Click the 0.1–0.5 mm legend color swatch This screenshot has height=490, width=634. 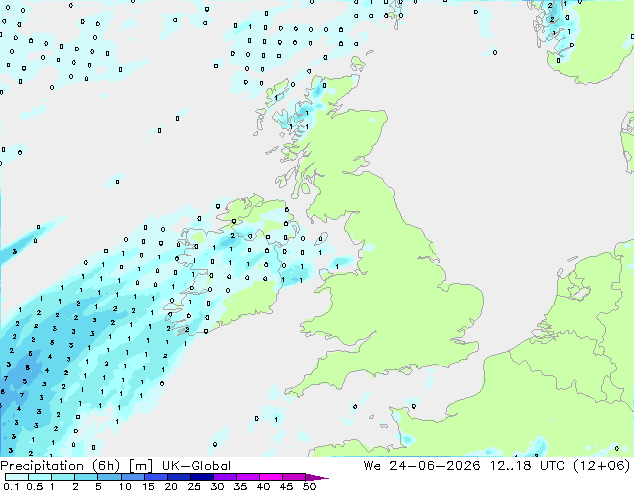[17, 477]
